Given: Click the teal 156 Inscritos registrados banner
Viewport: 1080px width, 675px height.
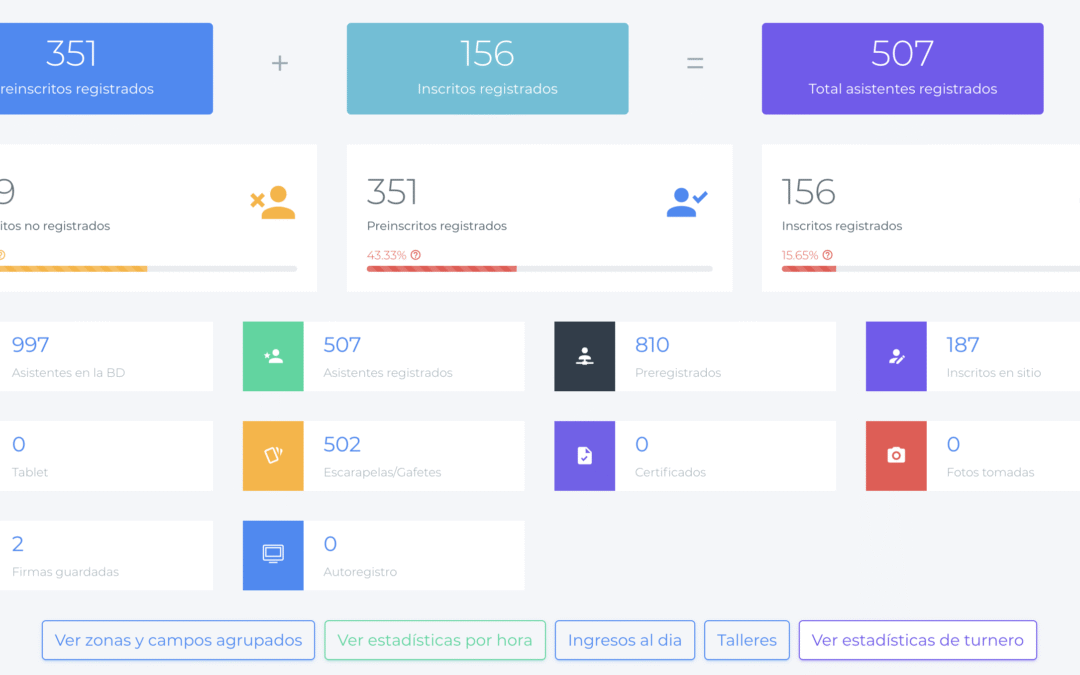Looking at the screenshot, I should click(488, 68).
